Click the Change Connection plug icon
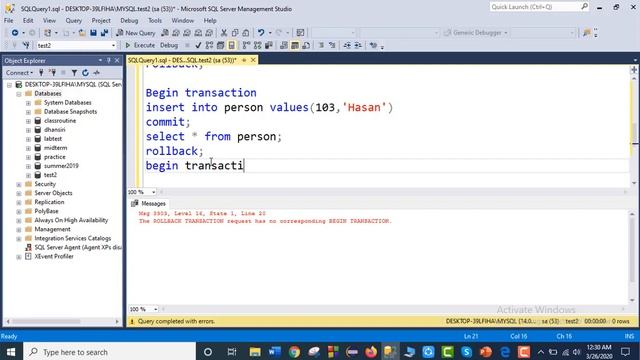640x360 pixels. 26,45
